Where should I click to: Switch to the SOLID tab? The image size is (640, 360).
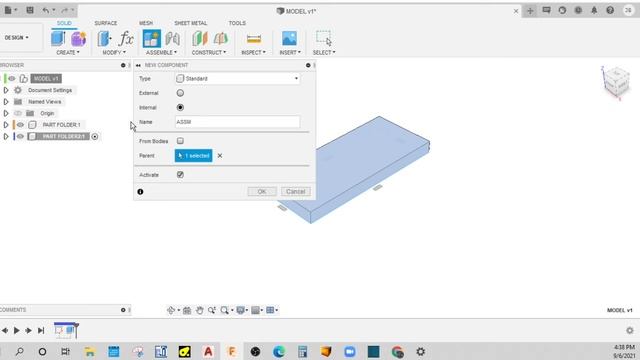(64, 23)
